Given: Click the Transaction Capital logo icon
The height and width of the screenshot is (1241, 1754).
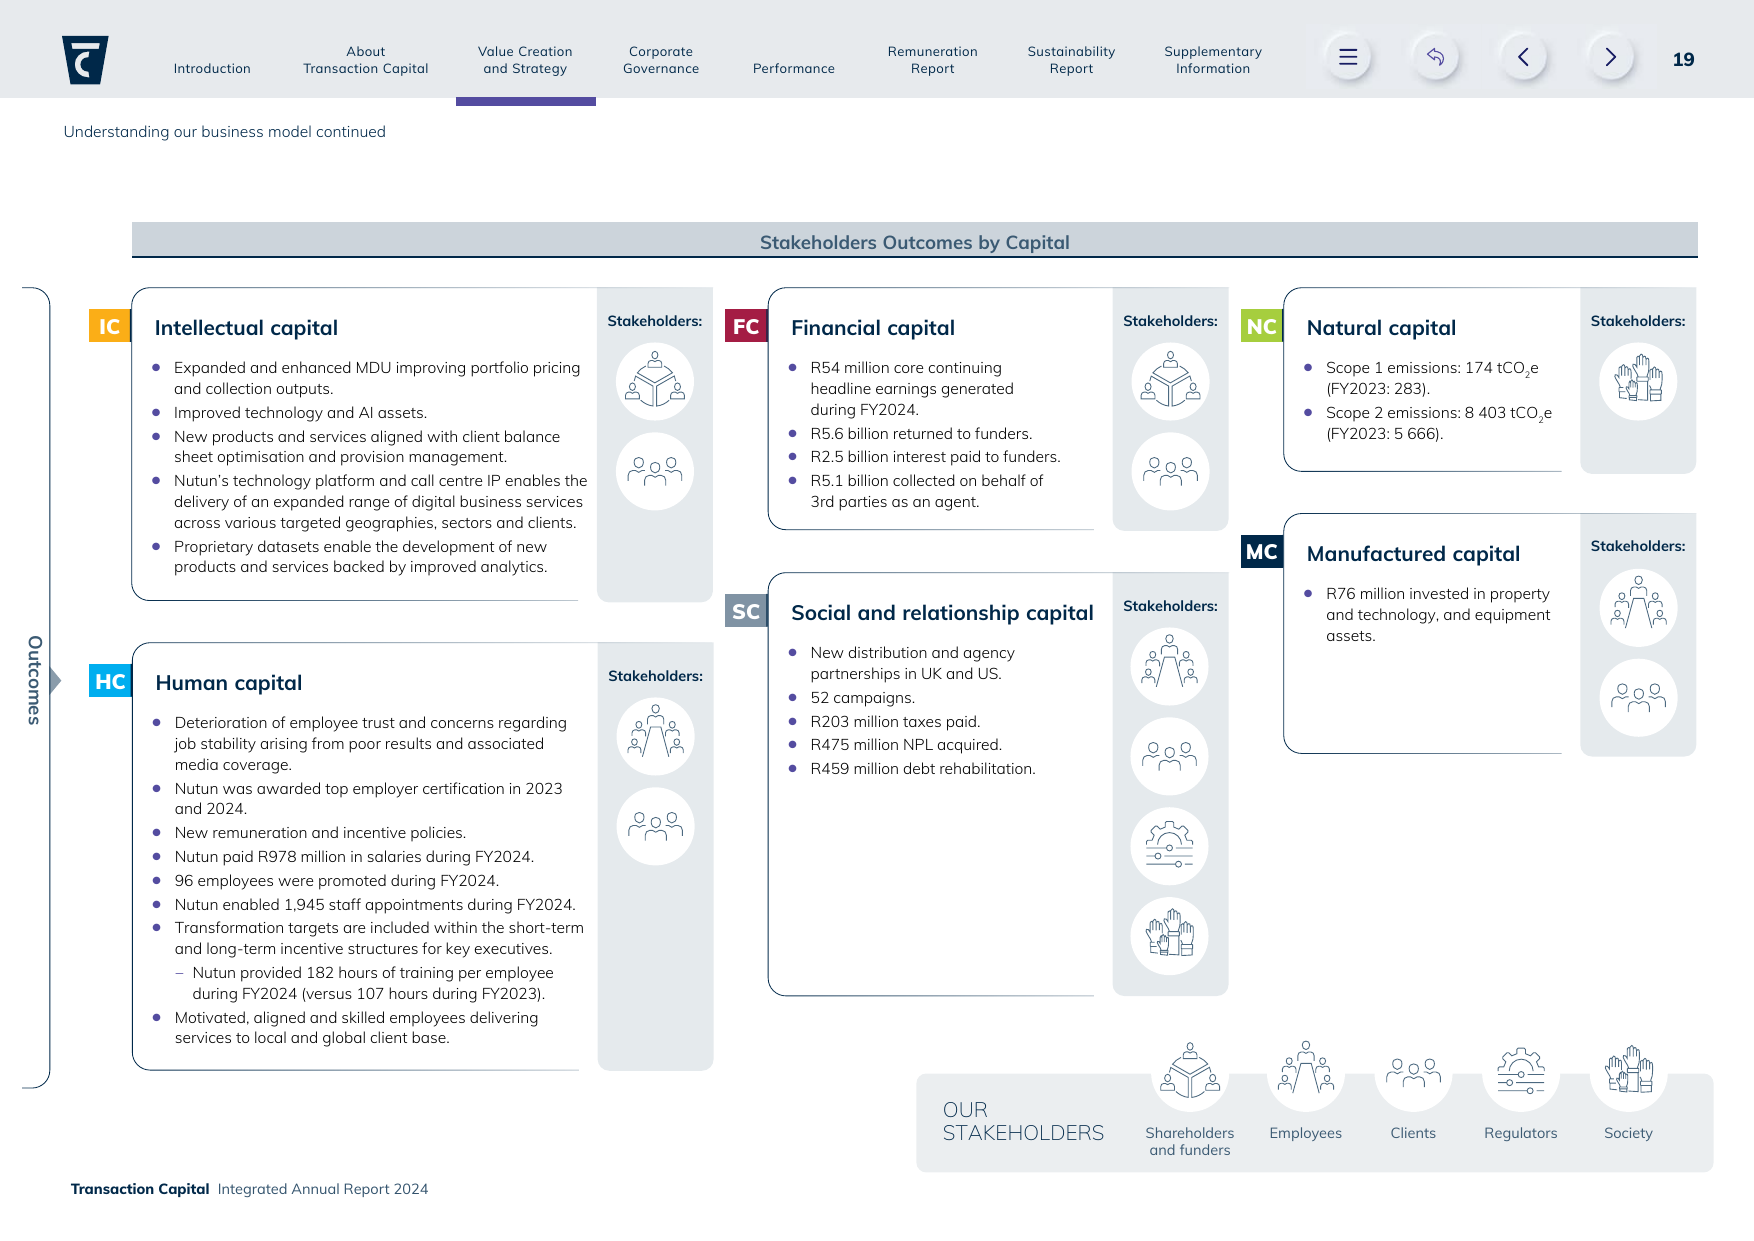Looking at the screenshot, I should pyautogui.click(x=85, y=60).
